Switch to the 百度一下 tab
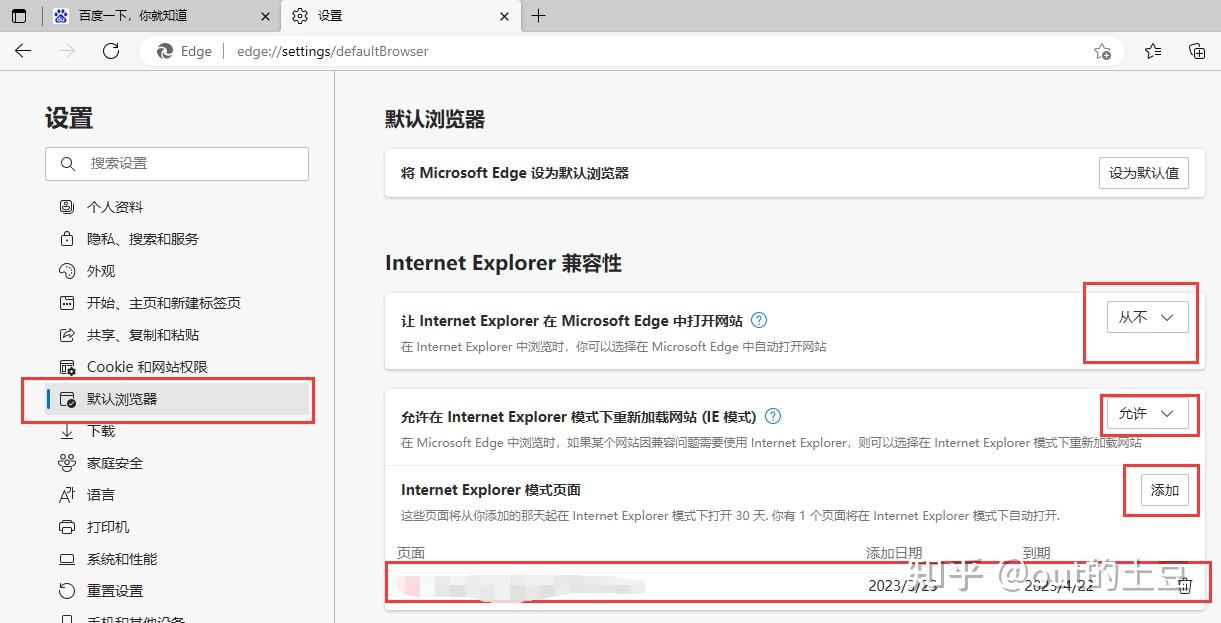Viewport: 1221px width, 623px height. [x=161, y=15]
